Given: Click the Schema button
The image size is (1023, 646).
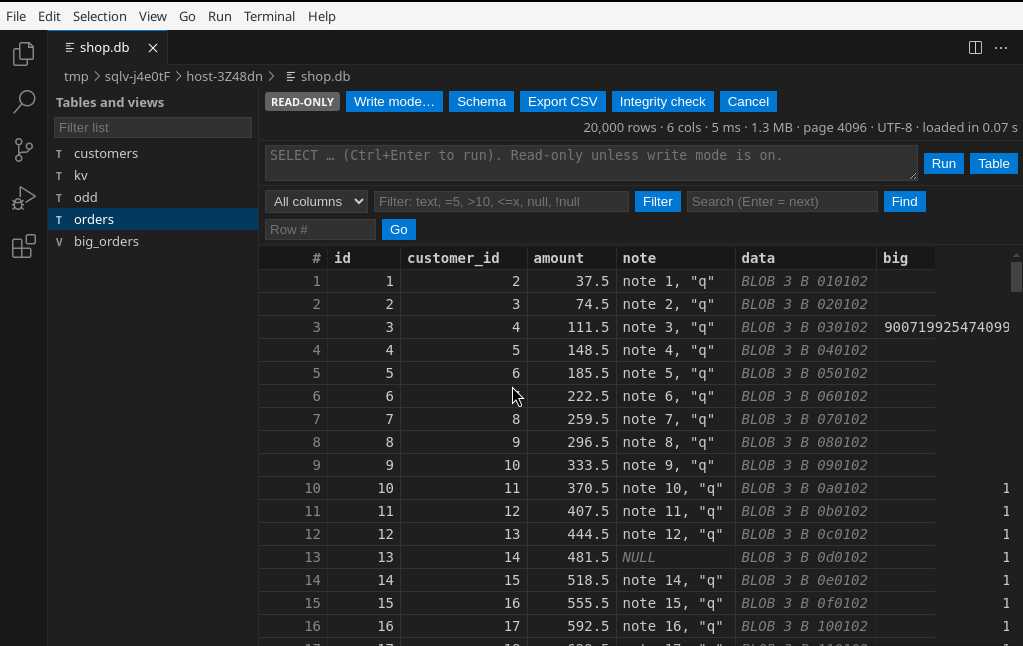Looking at the screenshot, I should (481, 102).
